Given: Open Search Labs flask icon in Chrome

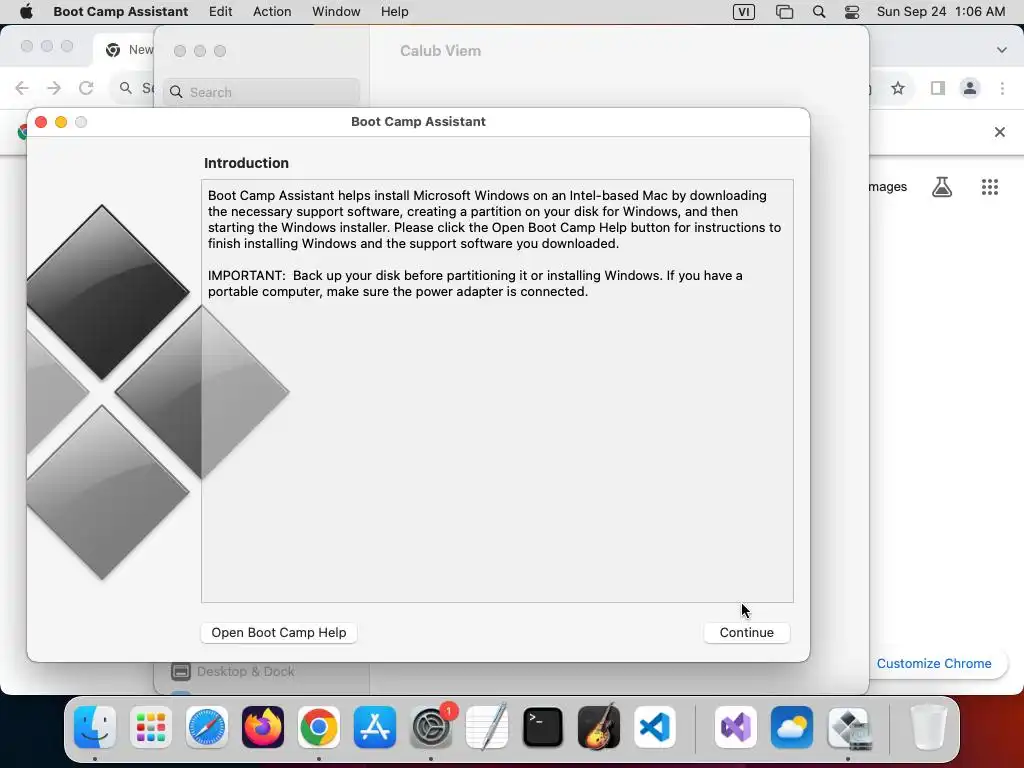Looking at the screenshot, I should pyautogui.click(x=942, y=187).
